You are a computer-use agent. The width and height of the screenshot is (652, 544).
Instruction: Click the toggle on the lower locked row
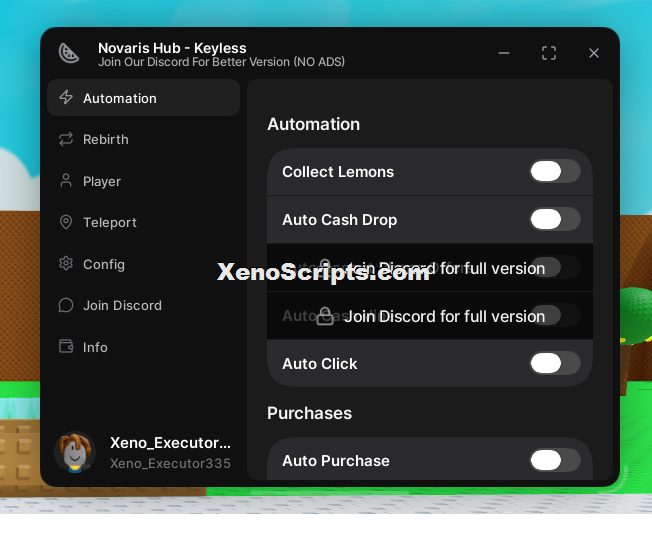[555, 315]
